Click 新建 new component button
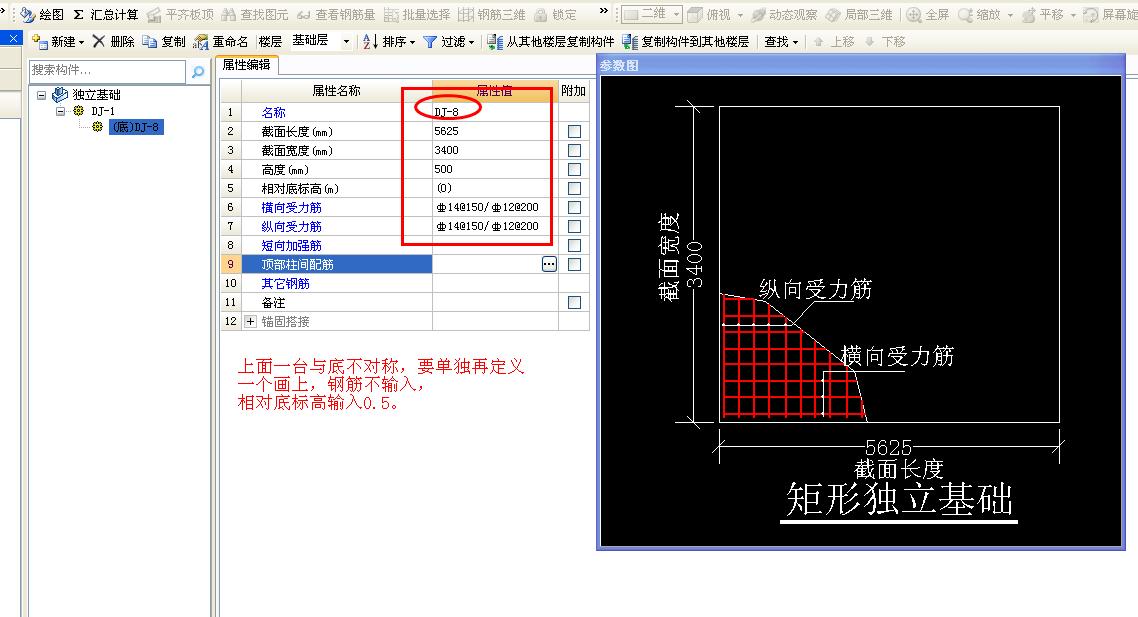This screenshot has width=1138, height=617. tap(58, 42)
